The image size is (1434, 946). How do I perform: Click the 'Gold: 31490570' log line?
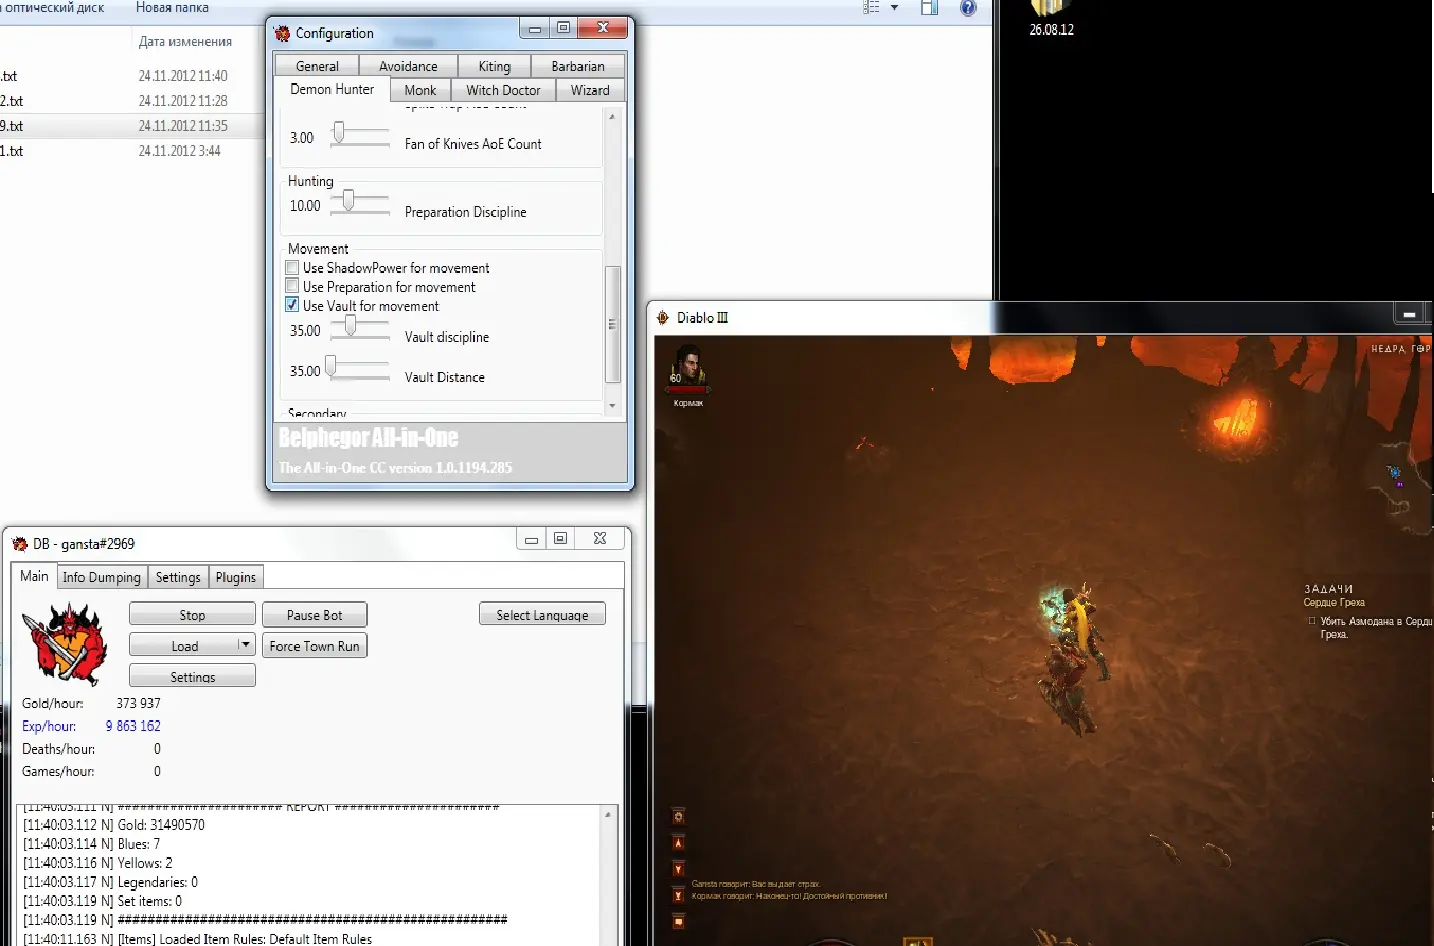point(114,825)
